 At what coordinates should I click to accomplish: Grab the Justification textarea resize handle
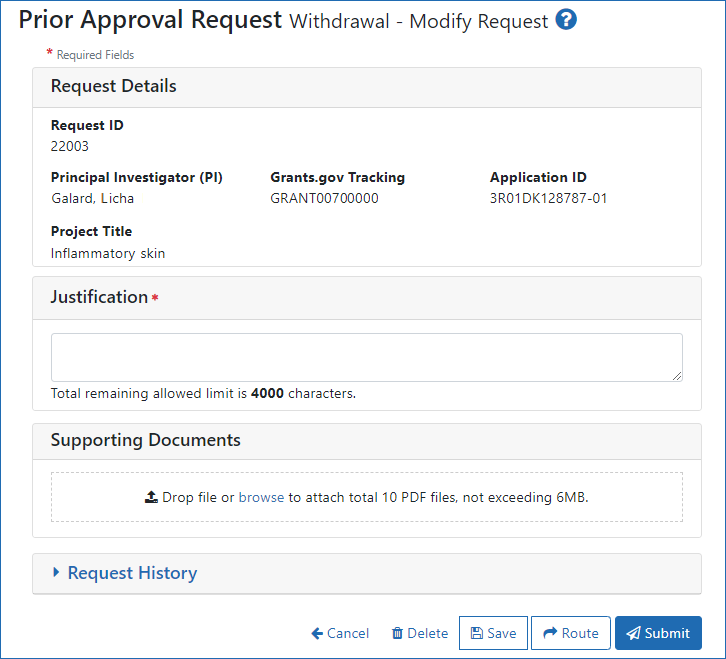click(x=677, y=376)
